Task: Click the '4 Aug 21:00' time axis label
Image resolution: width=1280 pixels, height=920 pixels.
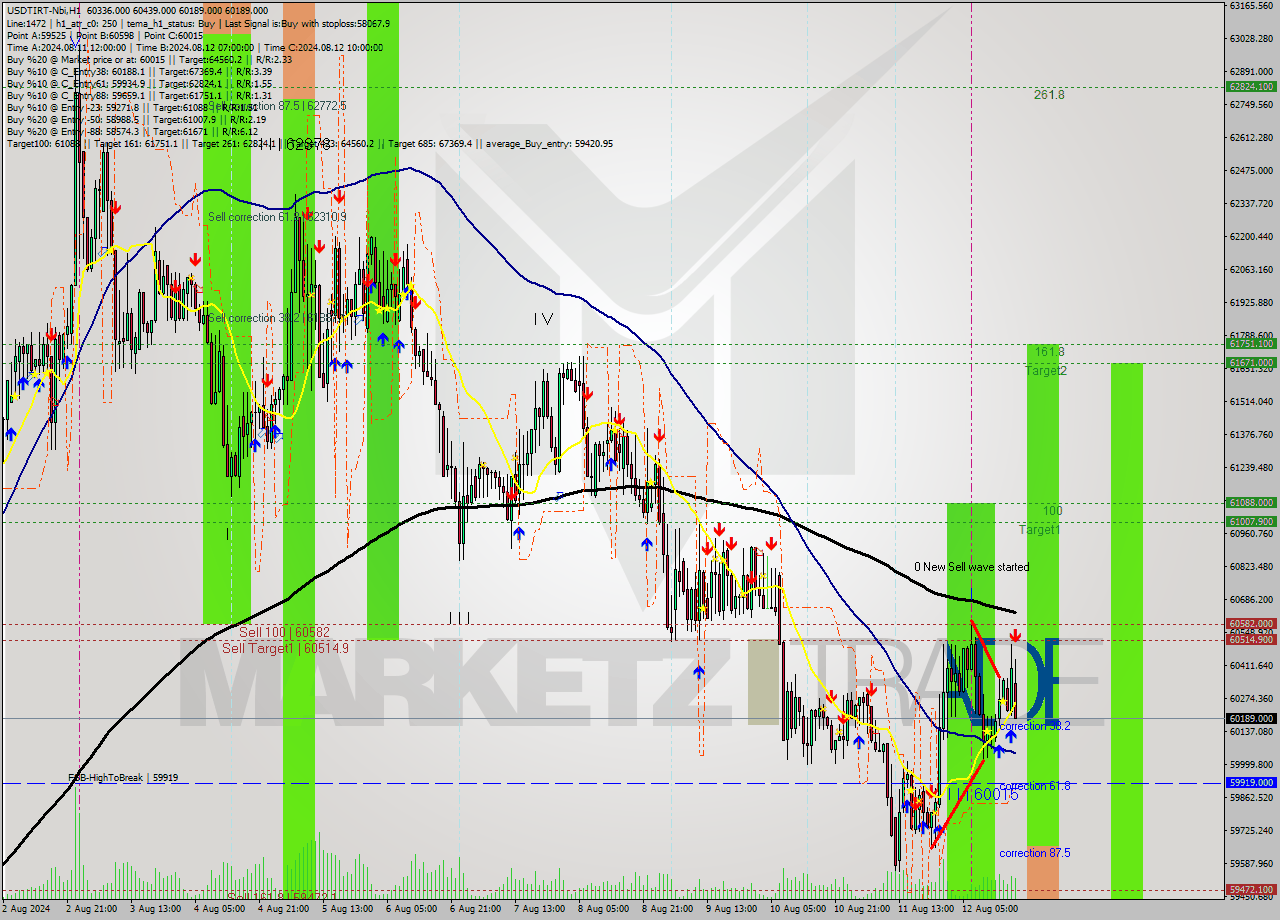Action: (x=283, y=909)
